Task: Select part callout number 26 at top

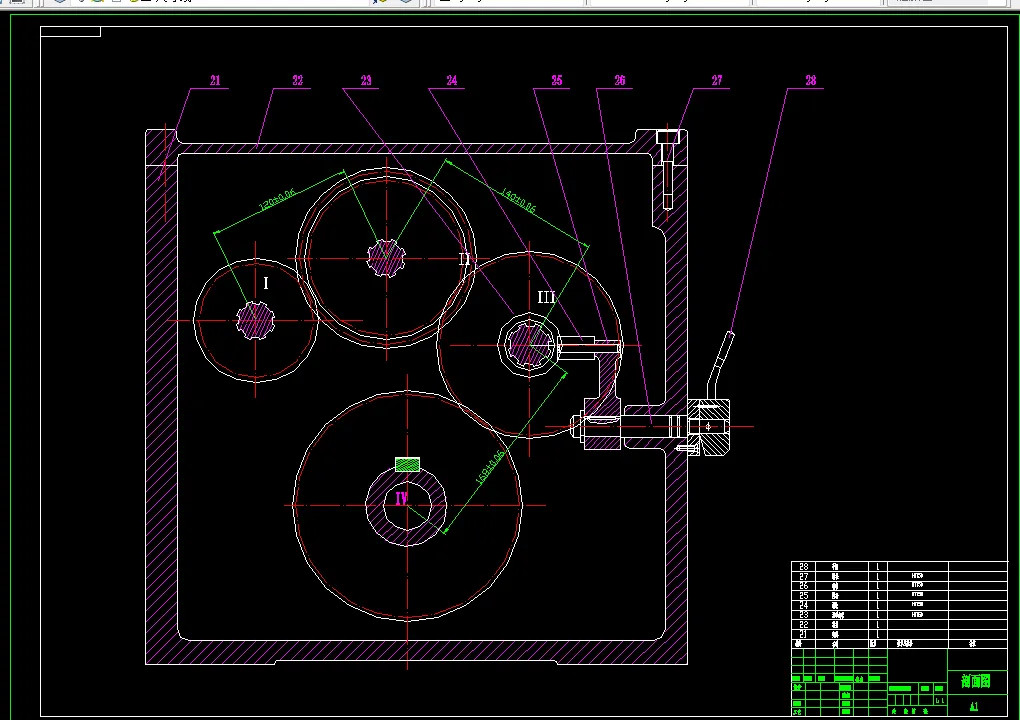Action: [x=620, y=81]
